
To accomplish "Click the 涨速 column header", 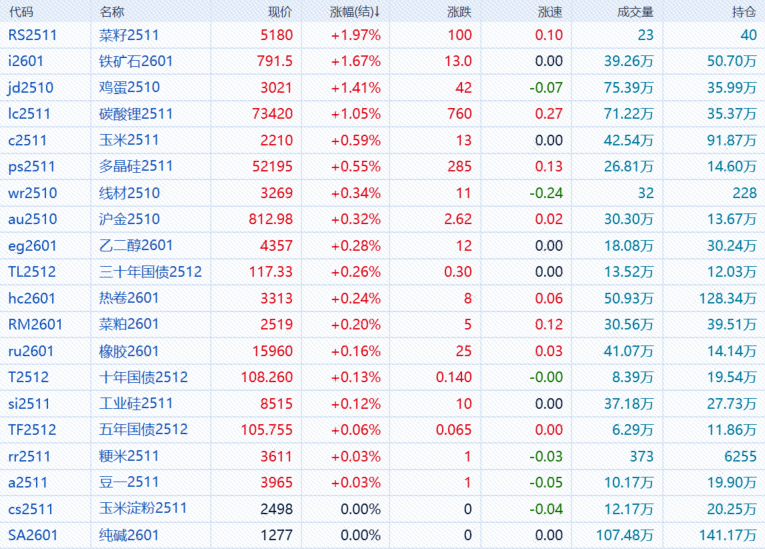I will pos(549,11).
